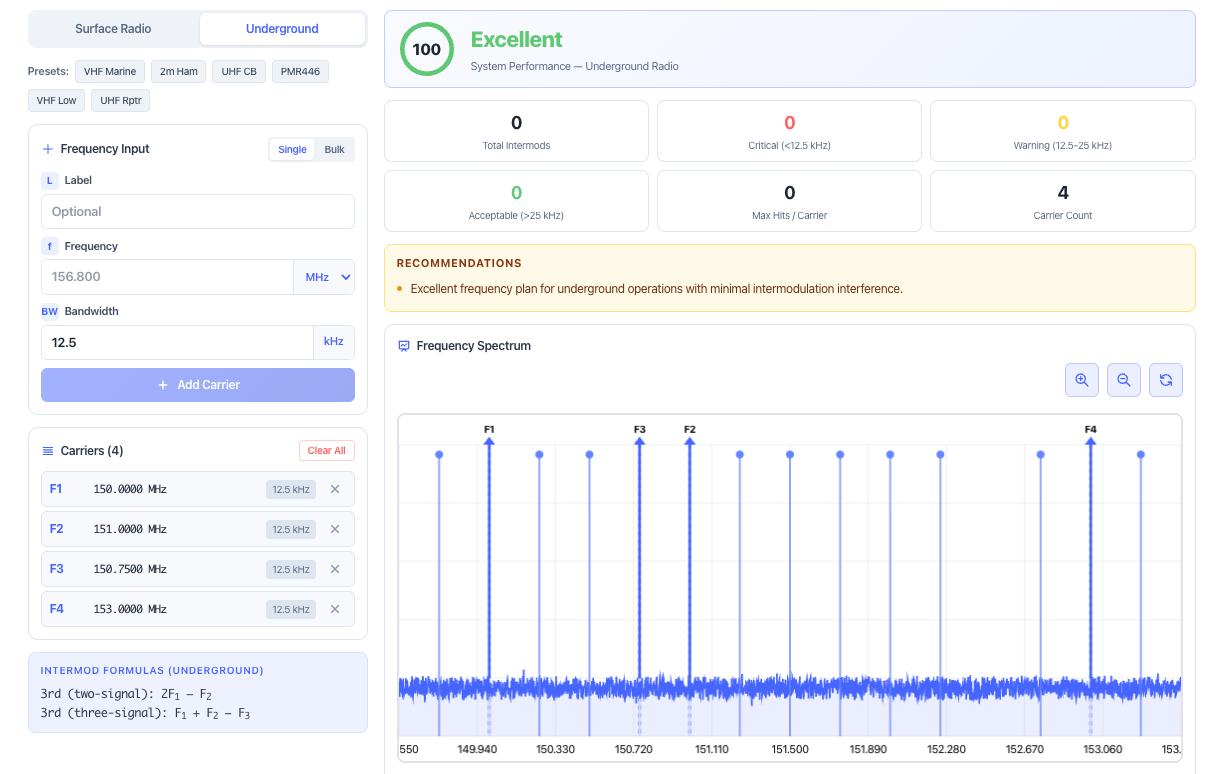Open the MHz unit dropdown
This screenshot has width=1219, height=774.
(x=324, y=277)
